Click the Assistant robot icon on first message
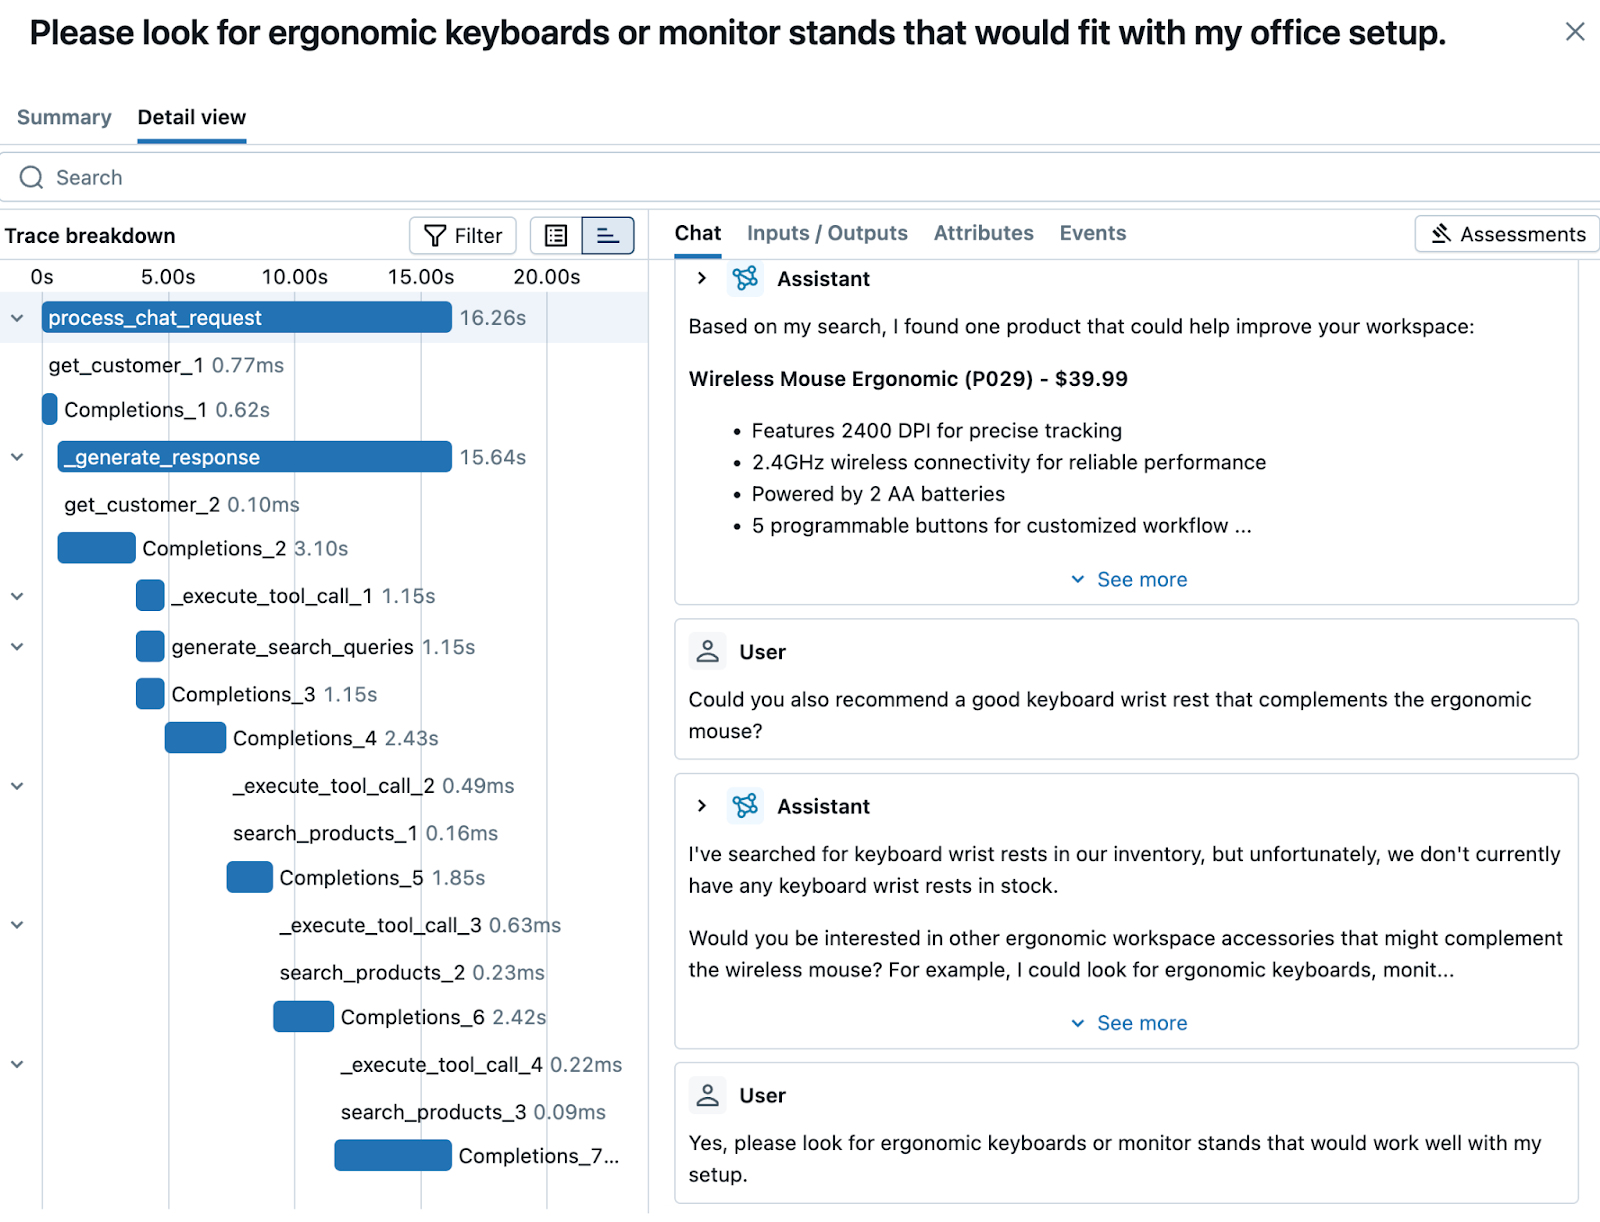Viewport: 1600px width, 1222px height. pos(745,279)
